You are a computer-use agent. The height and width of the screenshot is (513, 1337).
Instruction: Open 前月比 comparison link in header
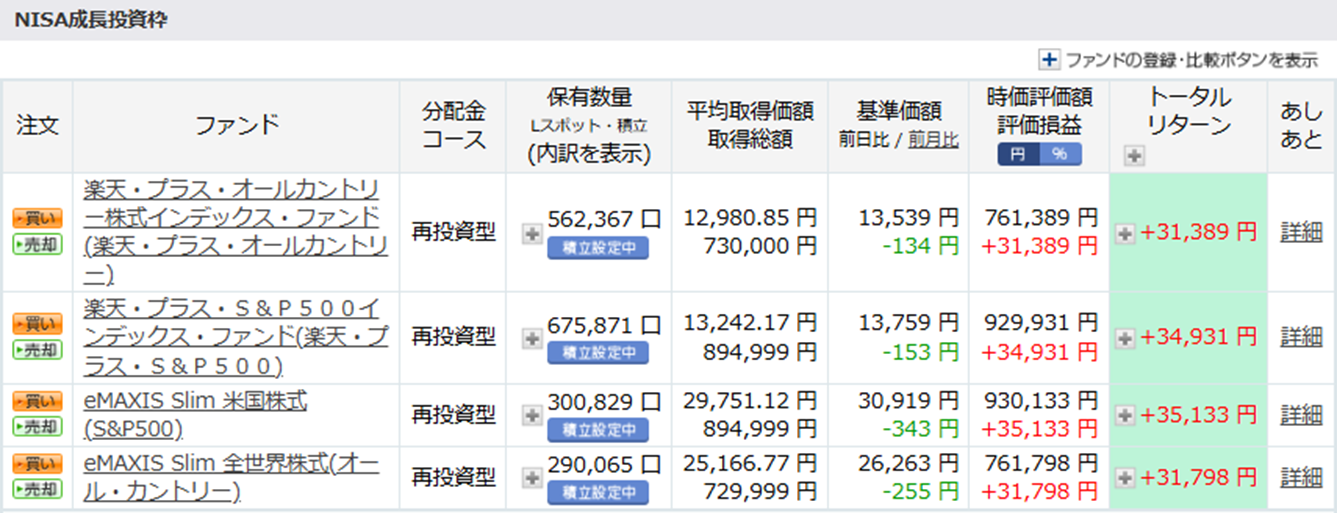[x=933, y=140]
